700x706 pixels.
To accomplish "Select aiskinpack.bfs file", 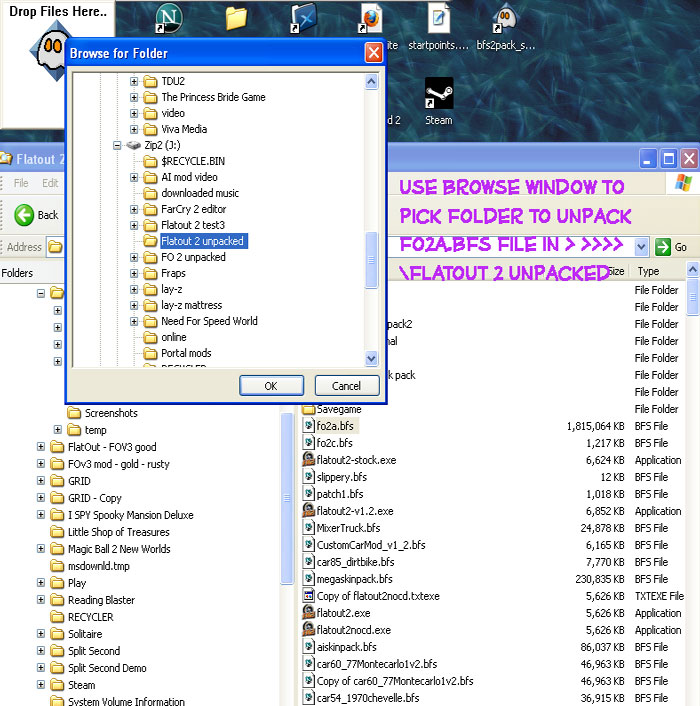I will pos(346,647).
